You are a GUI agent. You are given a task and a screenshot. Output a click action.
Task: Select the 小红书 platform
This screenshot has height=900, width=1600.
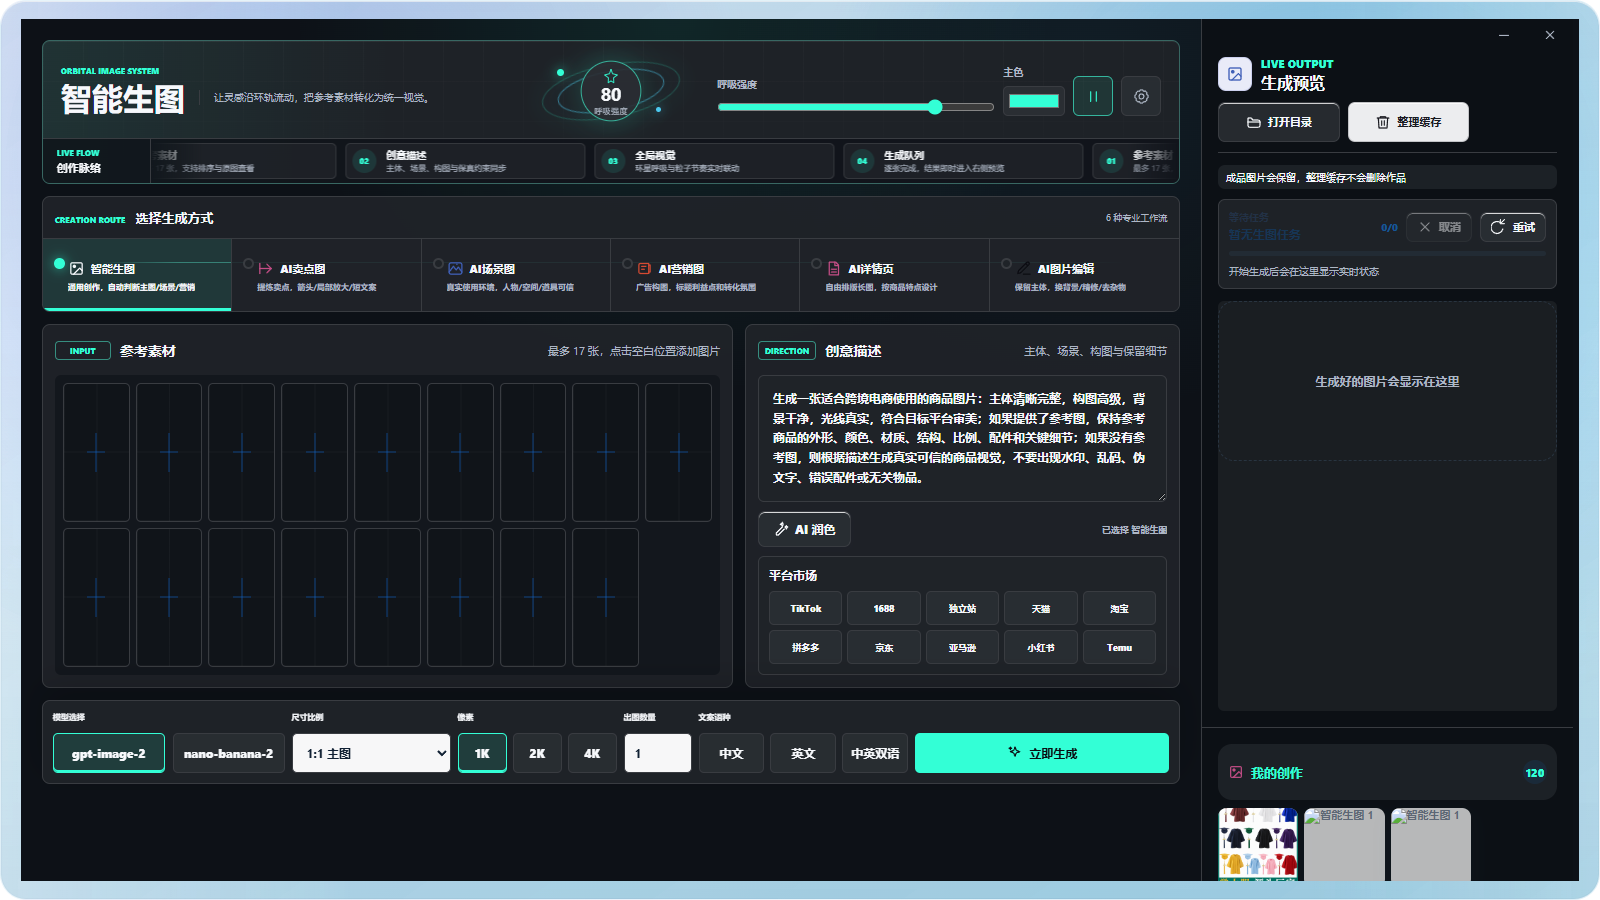1041,647
